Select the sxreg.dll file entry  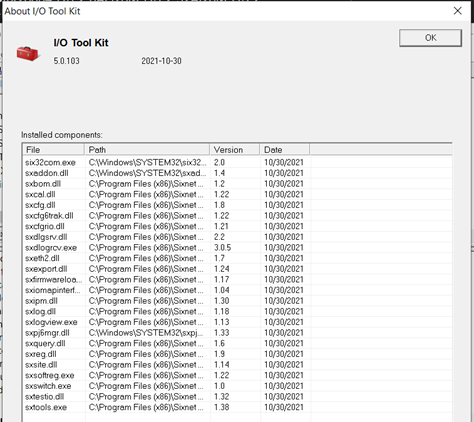tap(41, 354)
